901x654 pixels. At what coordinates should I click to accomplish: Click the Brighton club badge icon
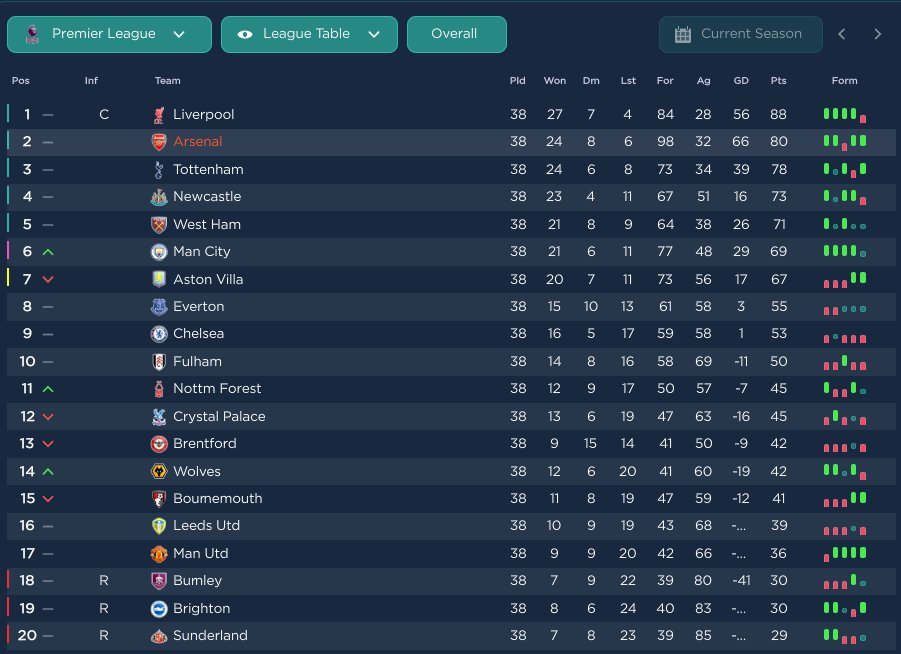tap(159, 608)
